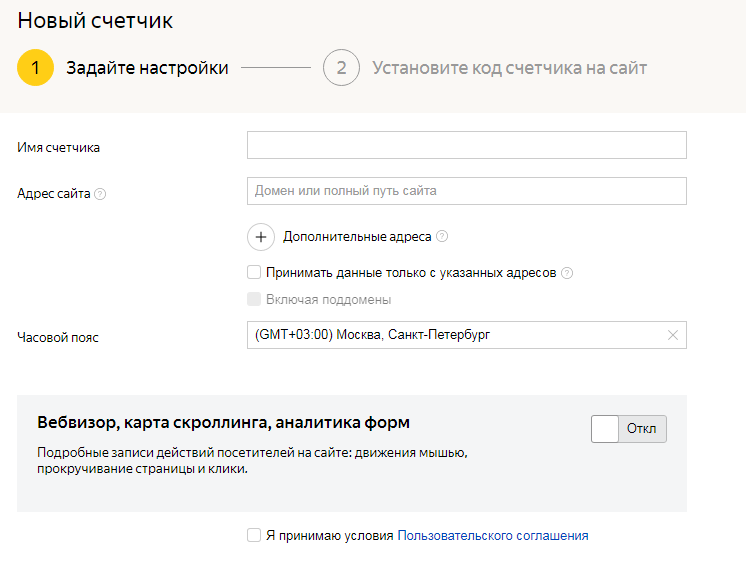Image resolution: width=746 pixels, height=581 pixels.
Task: Clear the timezone field with the X icon
Action: pyautogui.click(x=673, y=335)
